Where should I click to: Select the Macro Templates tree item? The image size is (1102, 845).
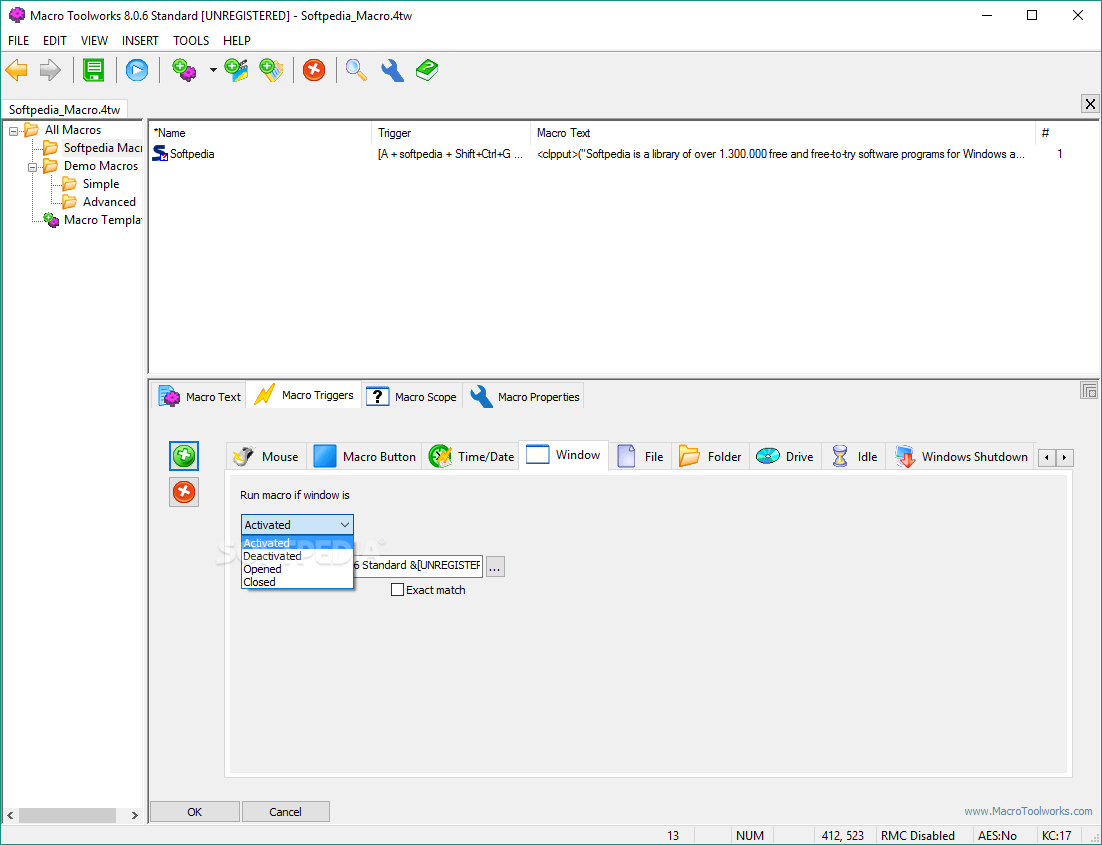(92, 220)
